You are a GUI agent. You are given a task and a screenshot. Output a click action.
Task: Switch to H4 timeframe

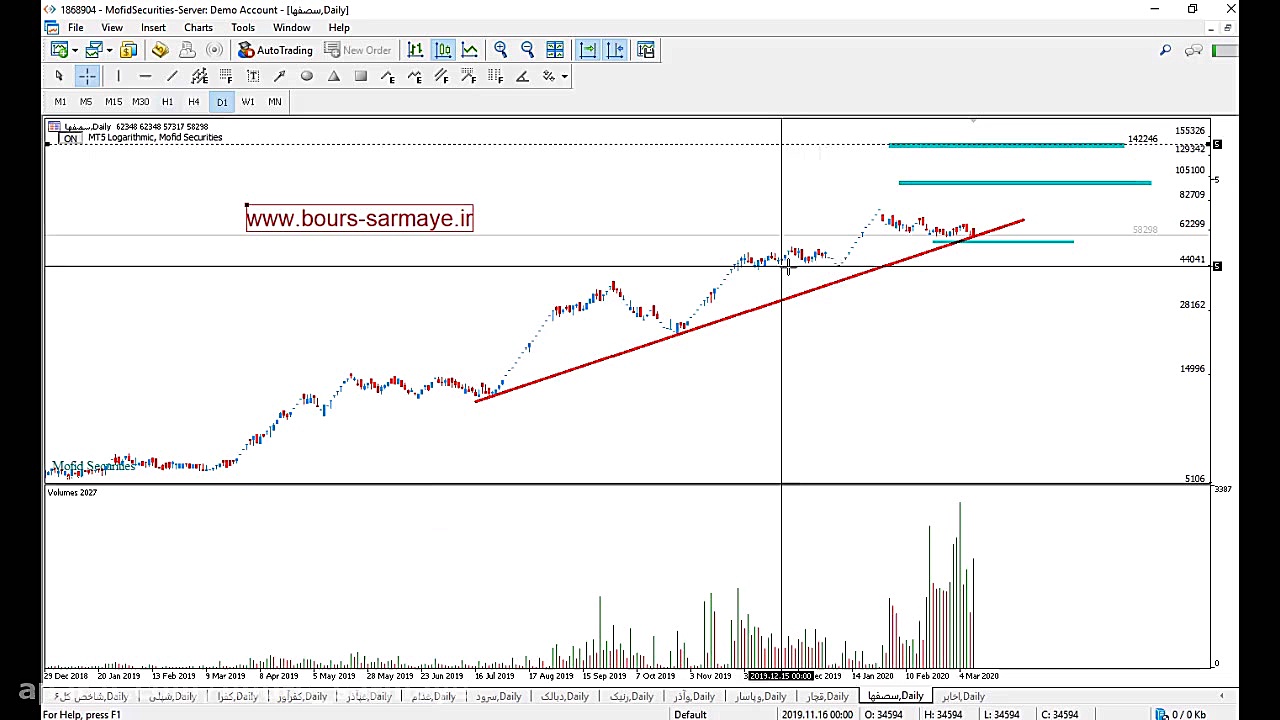coord(194,102)
